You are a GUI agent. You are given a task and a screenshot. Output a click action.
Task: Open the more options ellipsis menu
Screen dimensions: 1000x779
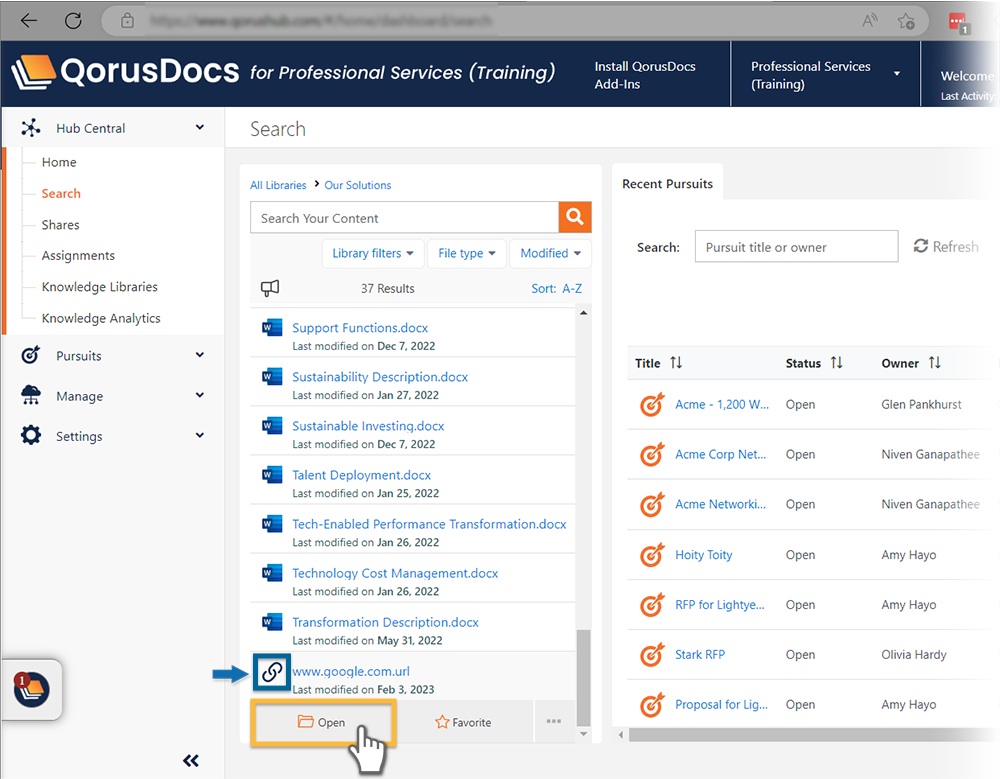pos(554,722)
